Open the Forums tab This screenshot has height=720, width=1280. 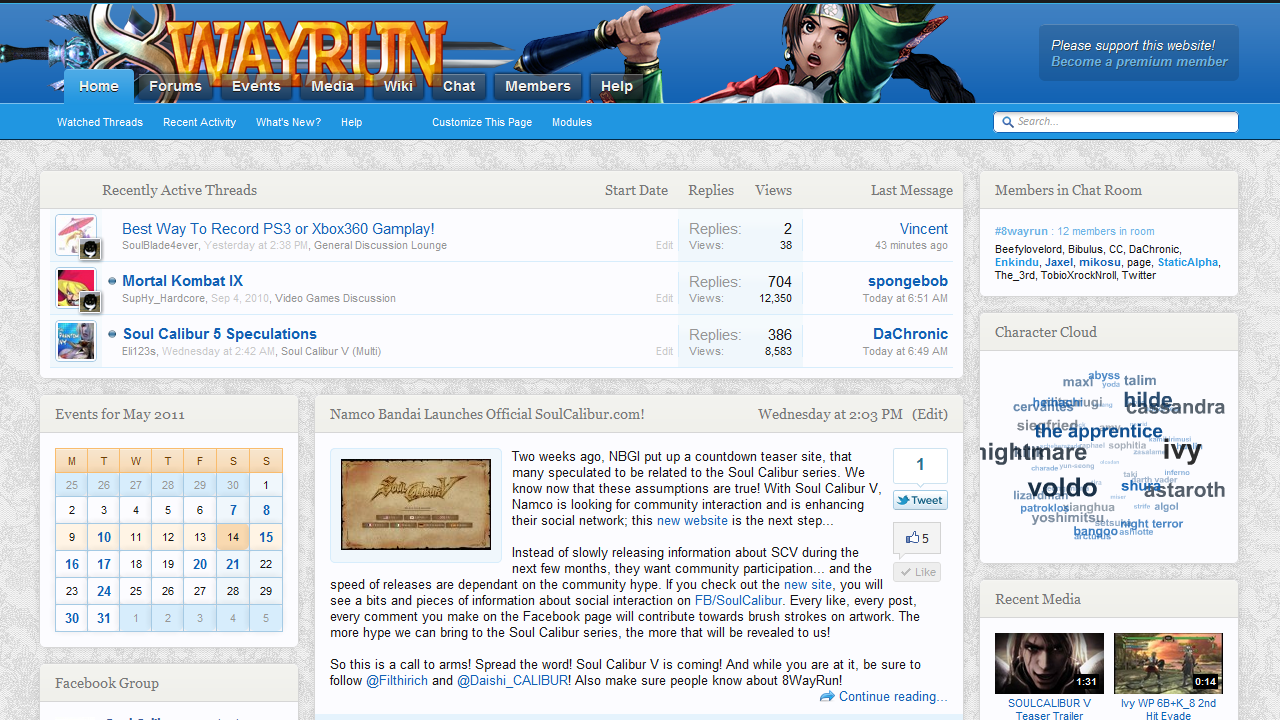[x=176, y=86]
